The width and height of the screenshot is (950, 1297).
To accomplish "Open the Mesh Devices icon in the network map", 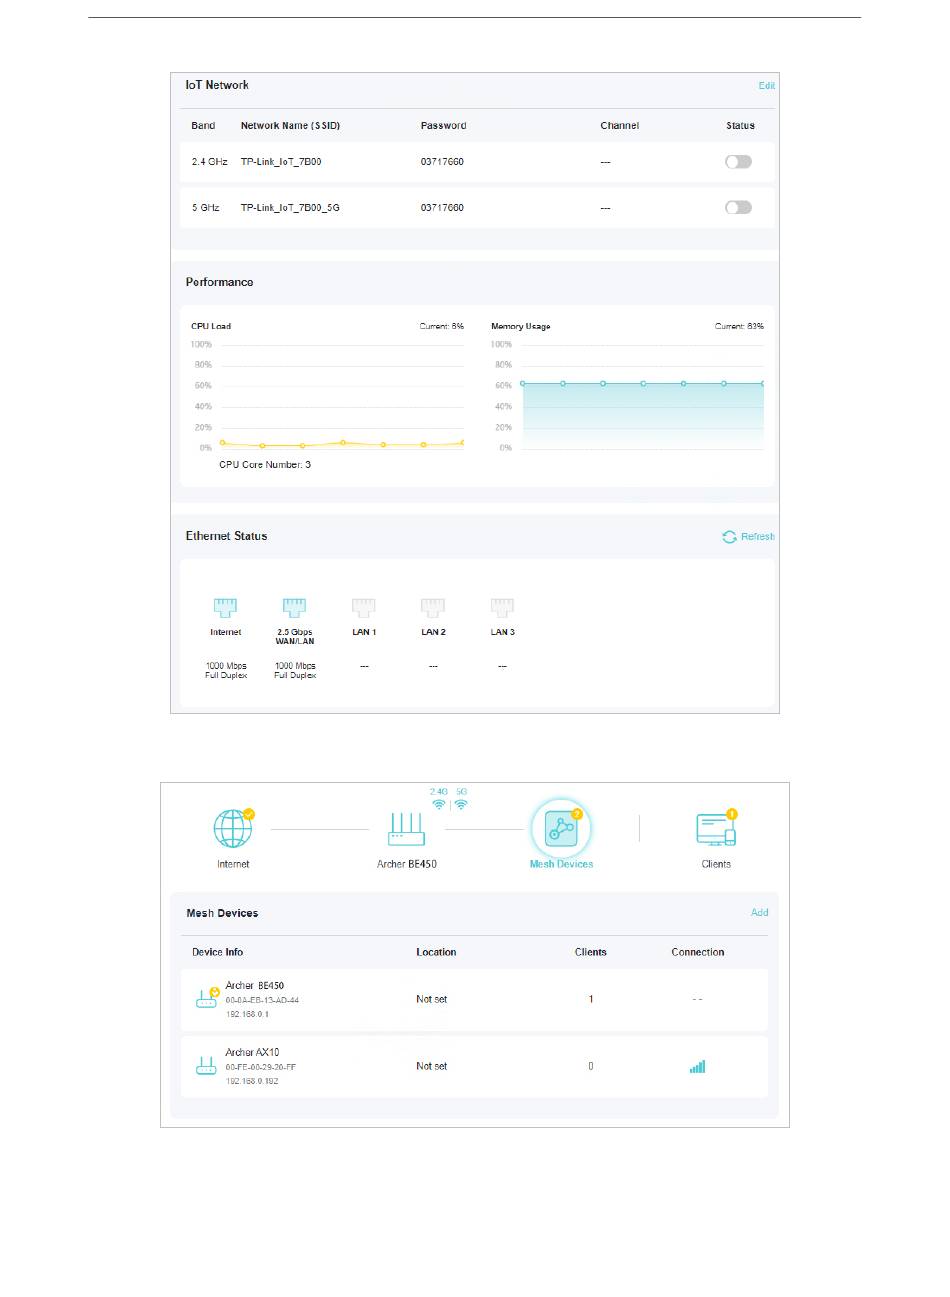I will click(561, 829).
